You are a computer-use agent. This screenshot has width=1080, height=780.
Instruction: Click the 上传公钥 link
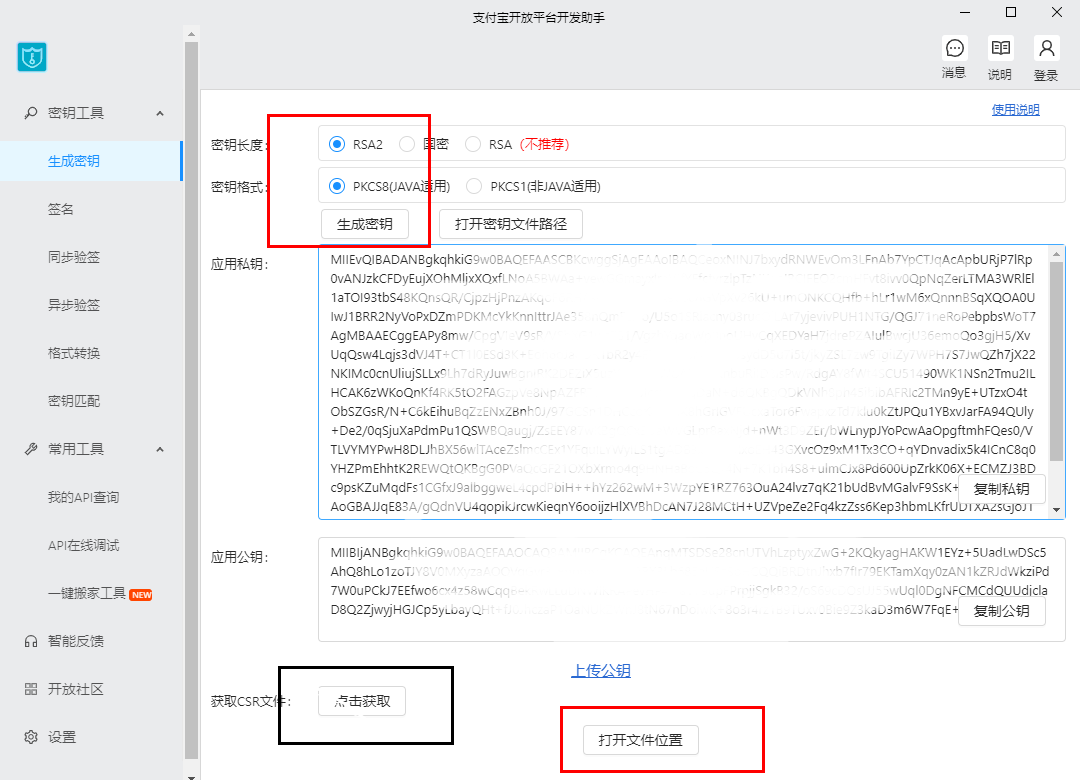click(x=601, y=670)
